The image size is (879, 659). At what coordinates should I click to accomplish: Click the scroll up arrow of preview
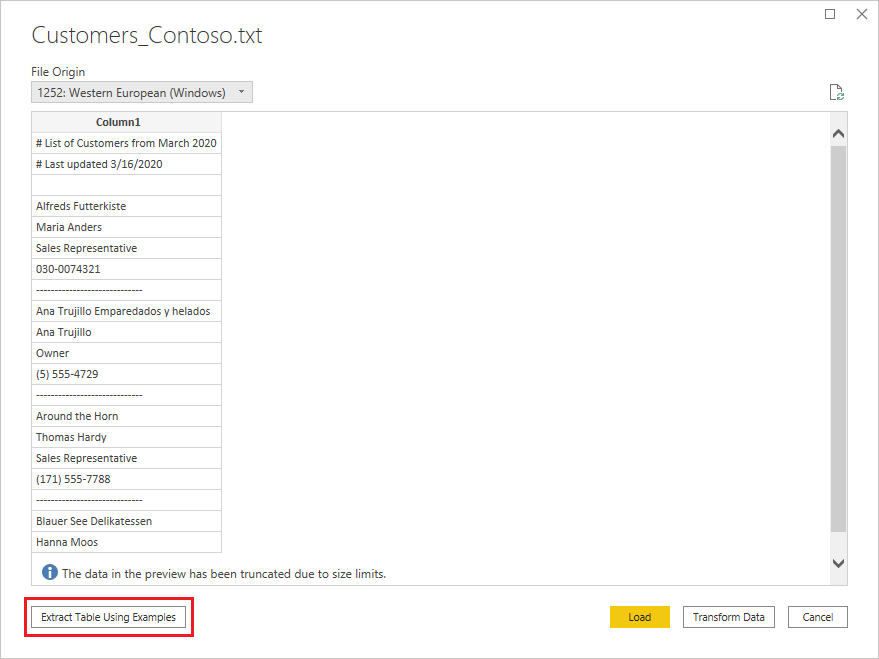pyautogui.click(x=839, y=133)
